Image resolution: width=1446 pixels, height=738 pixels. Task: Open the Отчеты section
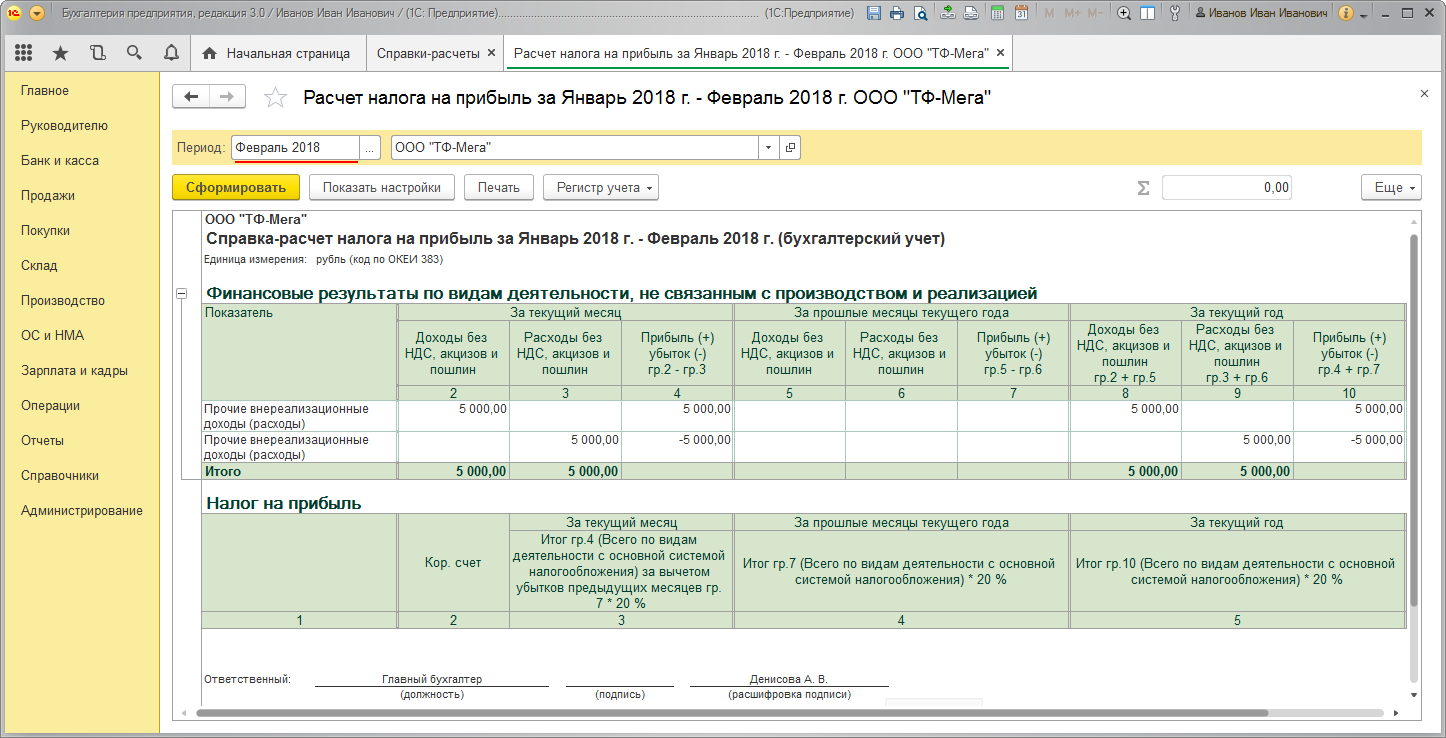pyautogui.click(x=42, y=441)
